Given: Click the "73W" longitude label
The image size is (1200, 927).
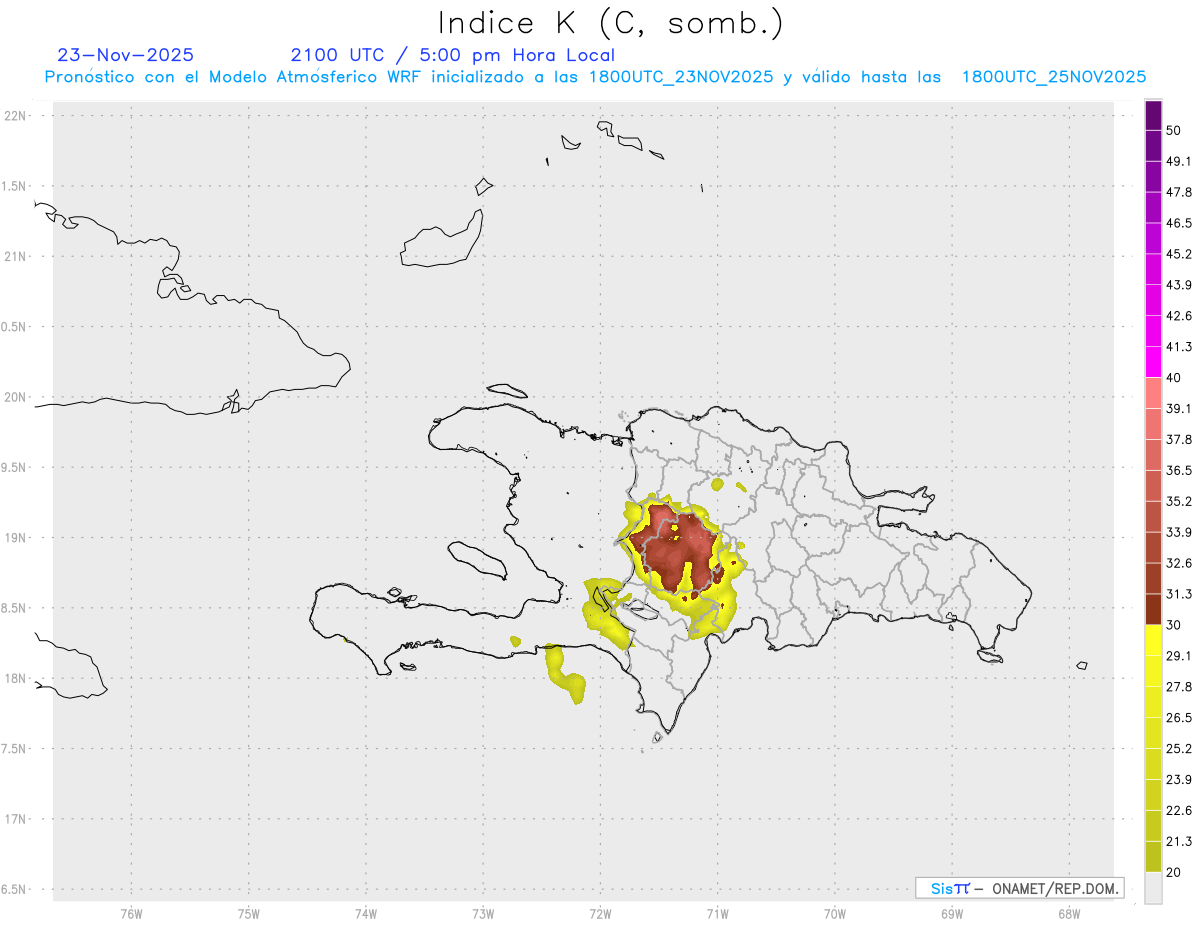Looking at the screenshot, I should click(x=483, y=913).
